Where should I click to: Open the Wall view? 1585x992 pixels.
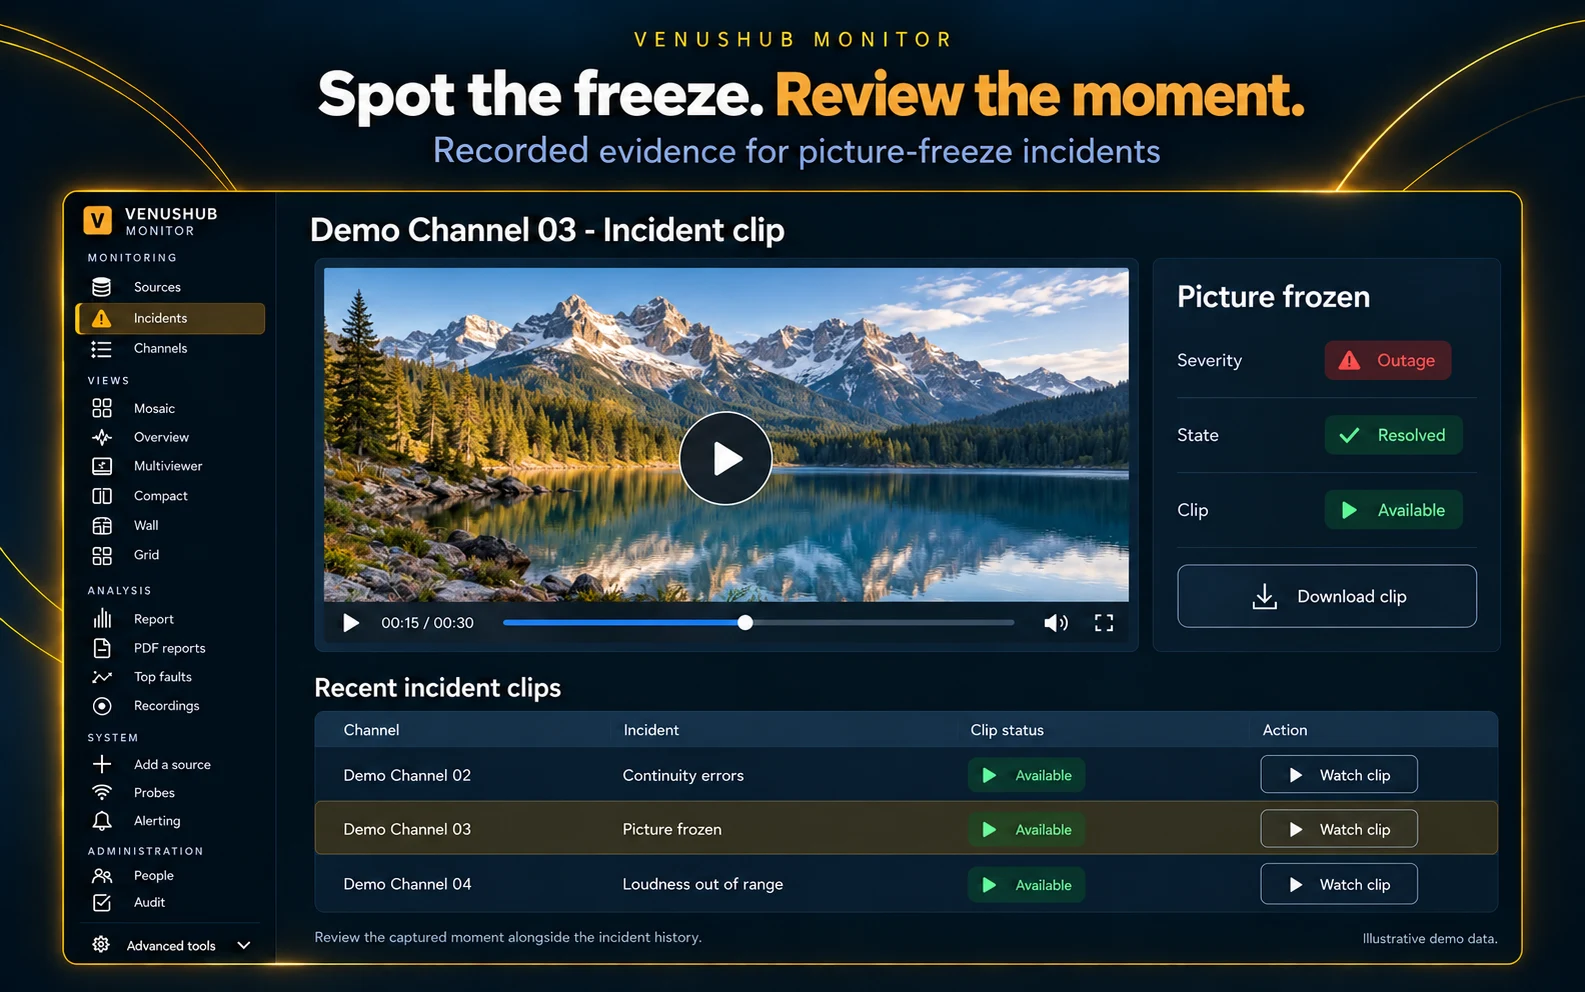click(x=146, y=525)
